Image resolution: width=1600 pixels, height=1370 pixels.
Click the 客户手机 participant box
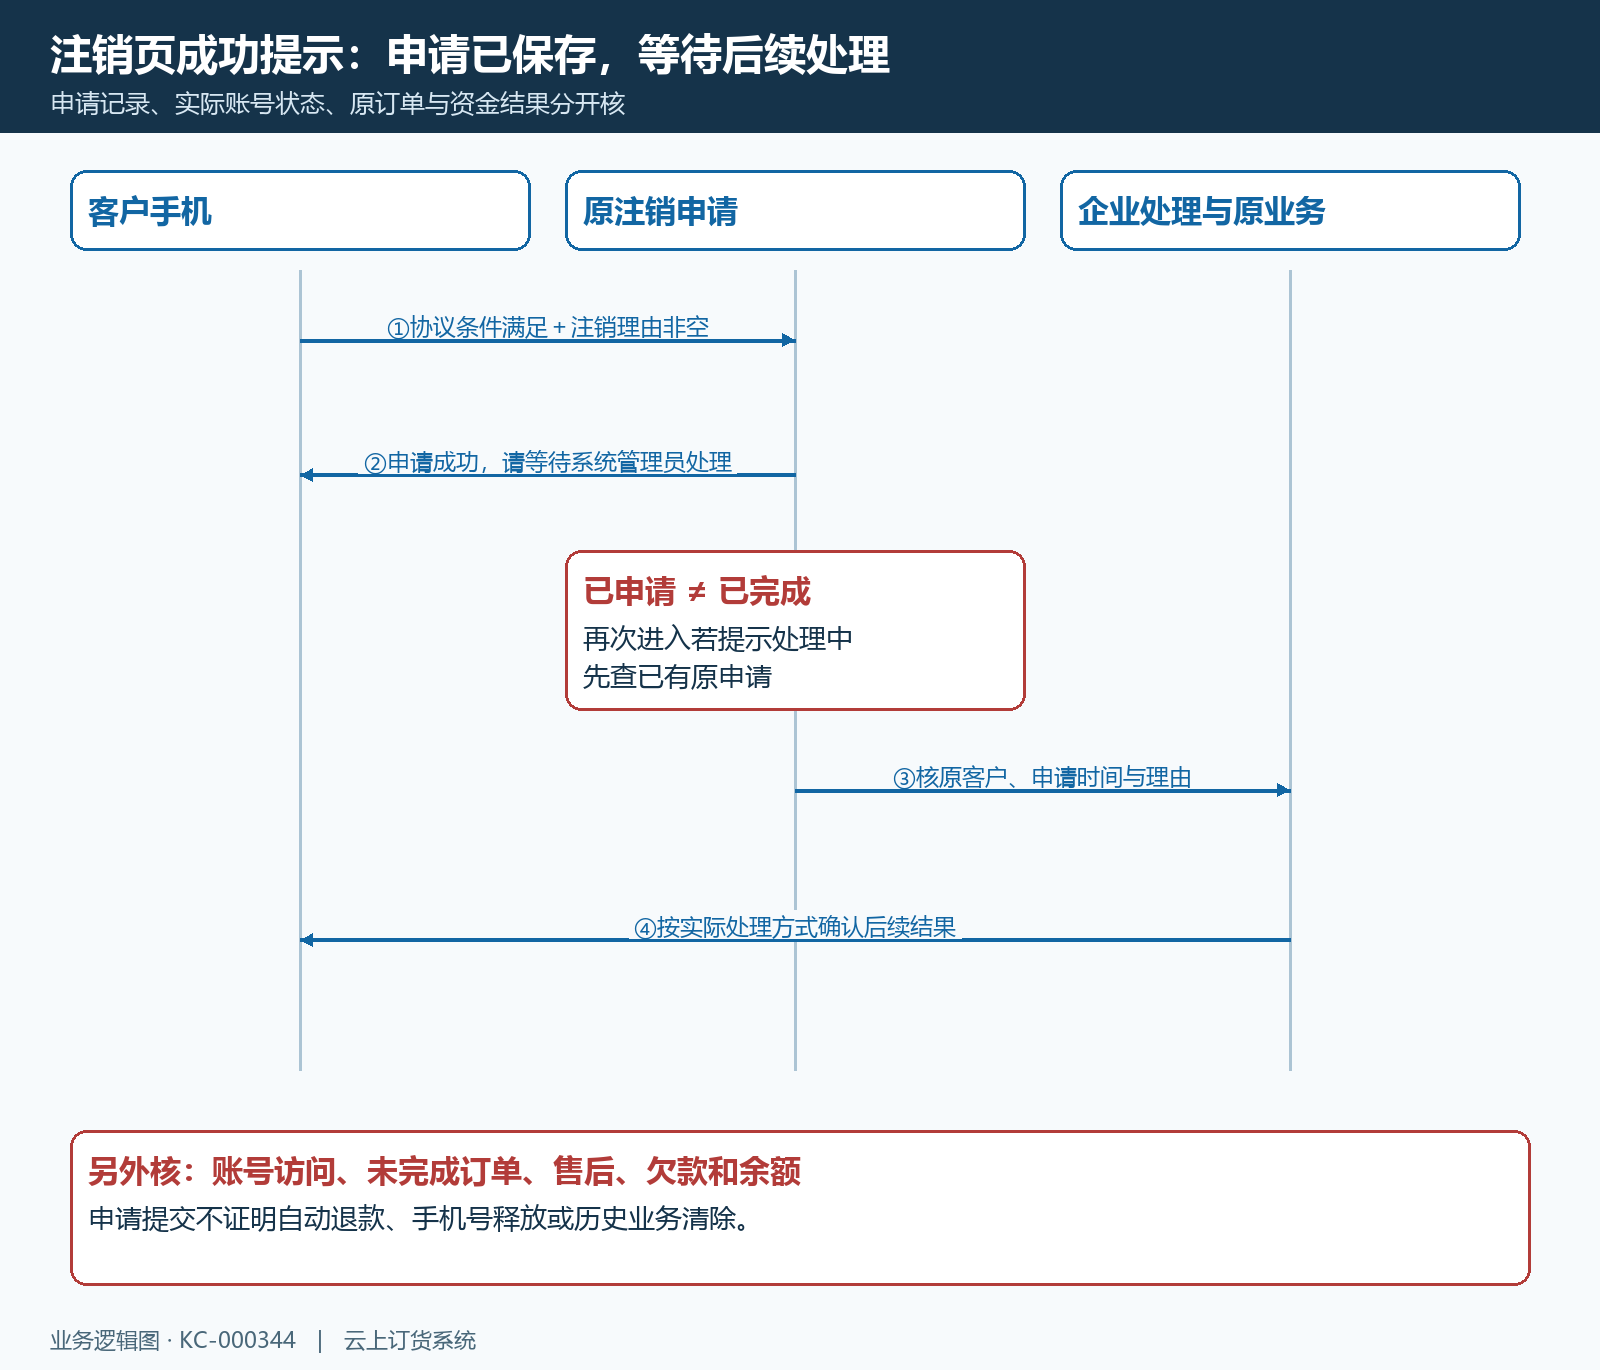(300, 210)
